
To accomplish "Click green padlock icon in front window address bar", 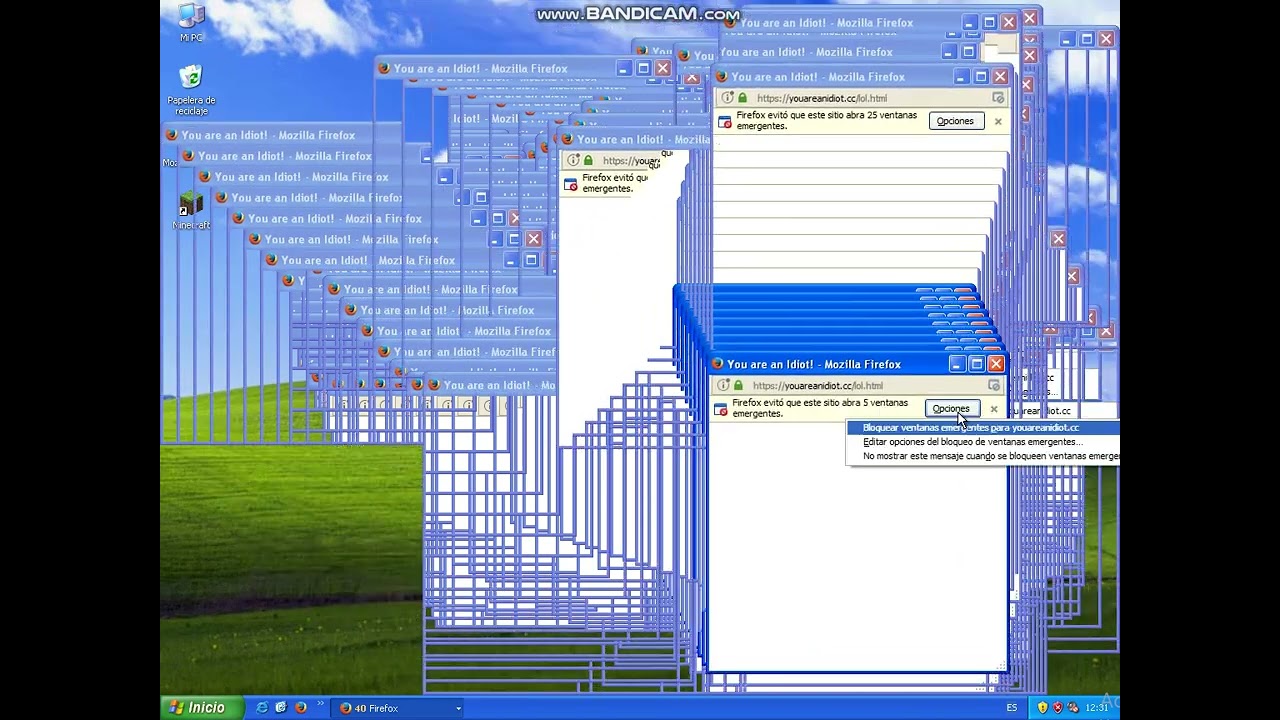I will [x=739, y=385].
